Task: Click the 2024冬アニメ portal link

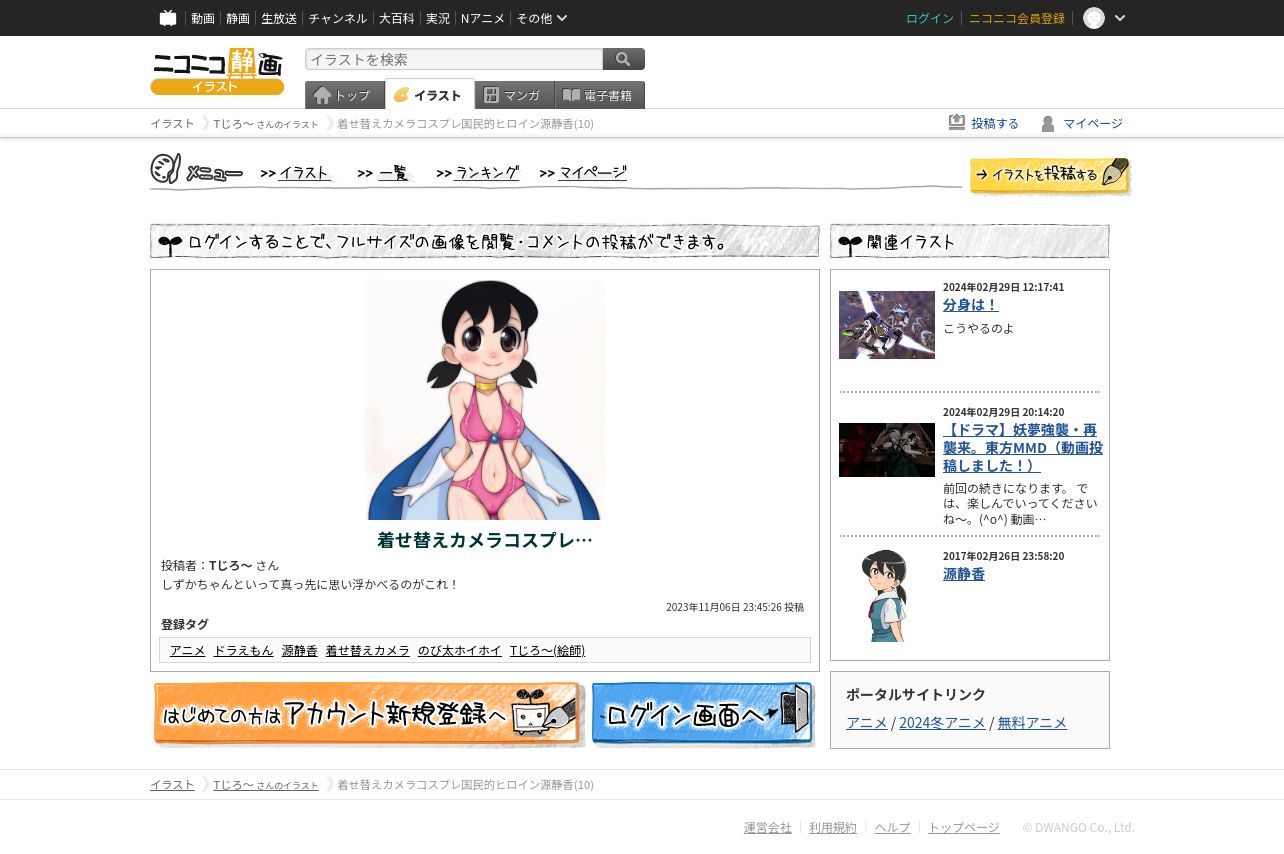Action: tap(942, 722)
